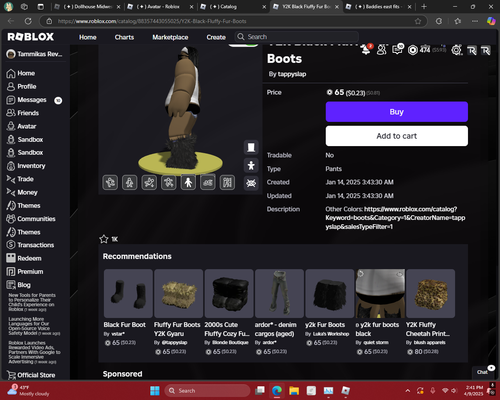Click the clothing item icon beside avatar preview
The height and width of the screenshot is (400, 500).
(x=251, y=147)
